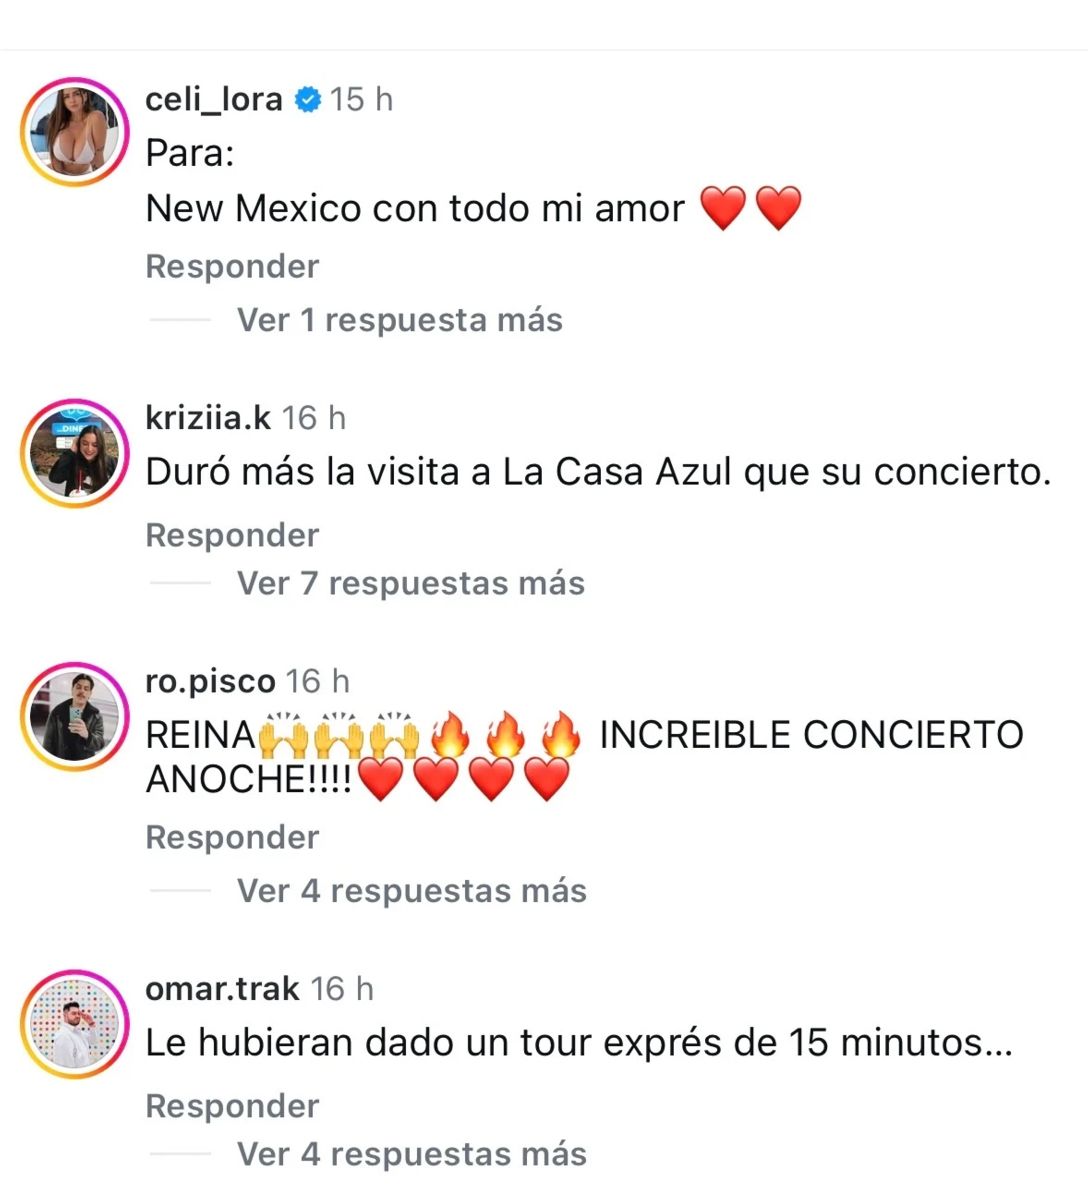Click the blue verified badge icon
Viewport: 1088px width, 1200px height.
[x=307, y=99]
